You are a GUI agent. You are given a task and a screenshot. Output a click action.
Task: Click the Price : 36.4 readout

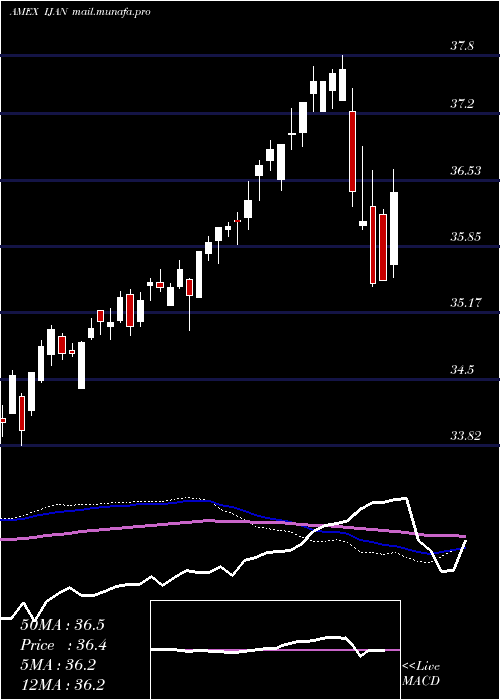point(64,645)
